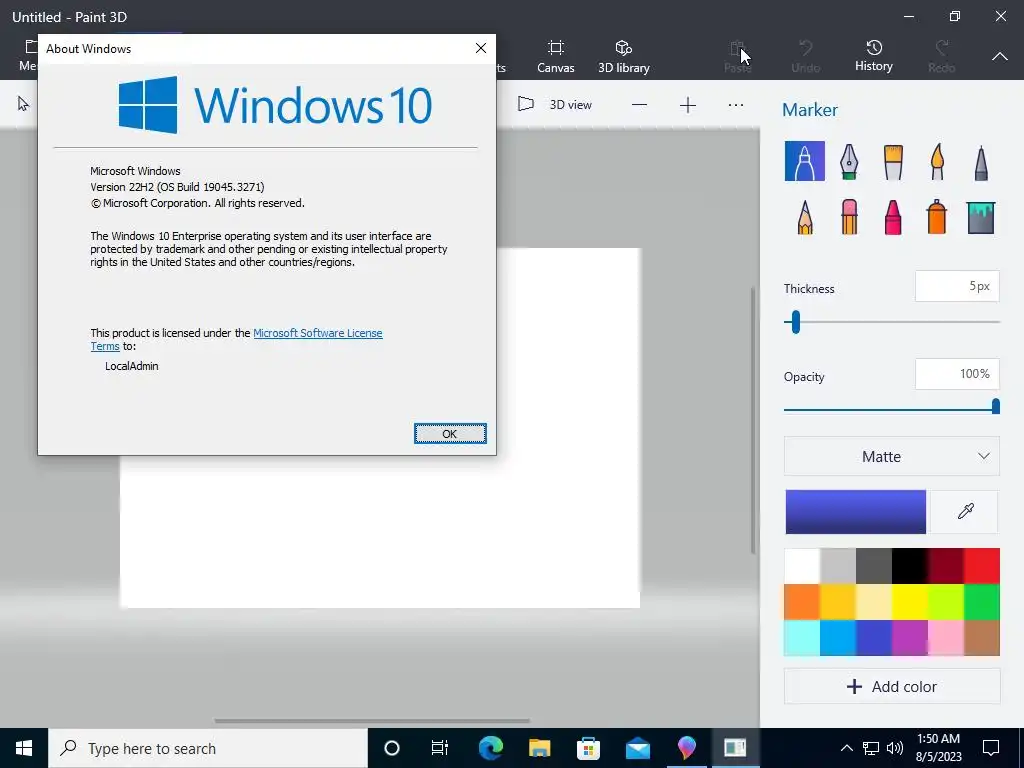The width and height of the screenshot is (1024, 768).
Task: Click the select arrow tool in Paint 3D
Action: pos(23,104)
